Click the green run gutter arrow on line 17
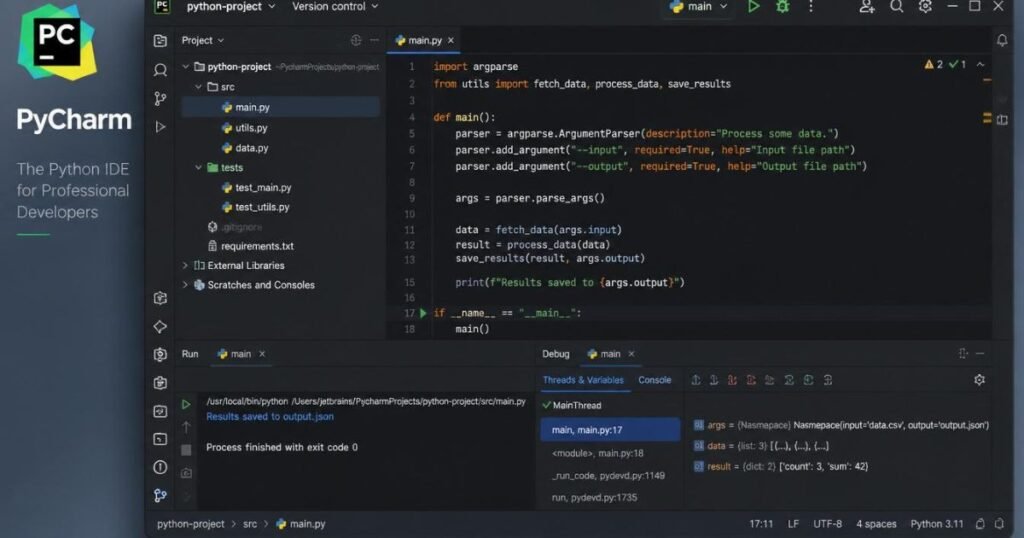Screen dimensions: 1024x538 (x=423, y=313)
